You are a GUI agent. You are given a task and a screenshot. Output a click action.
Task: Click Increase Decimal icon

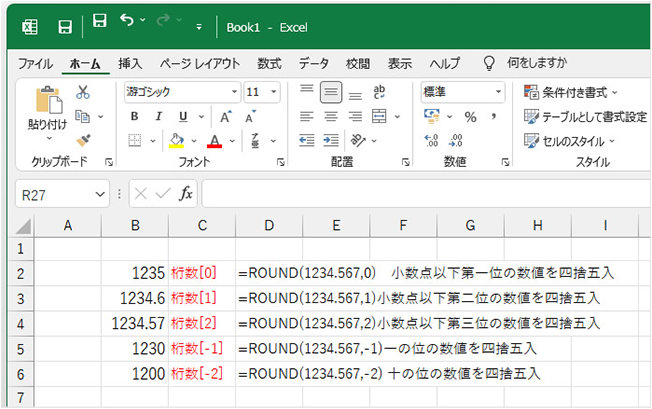[432, 140]
